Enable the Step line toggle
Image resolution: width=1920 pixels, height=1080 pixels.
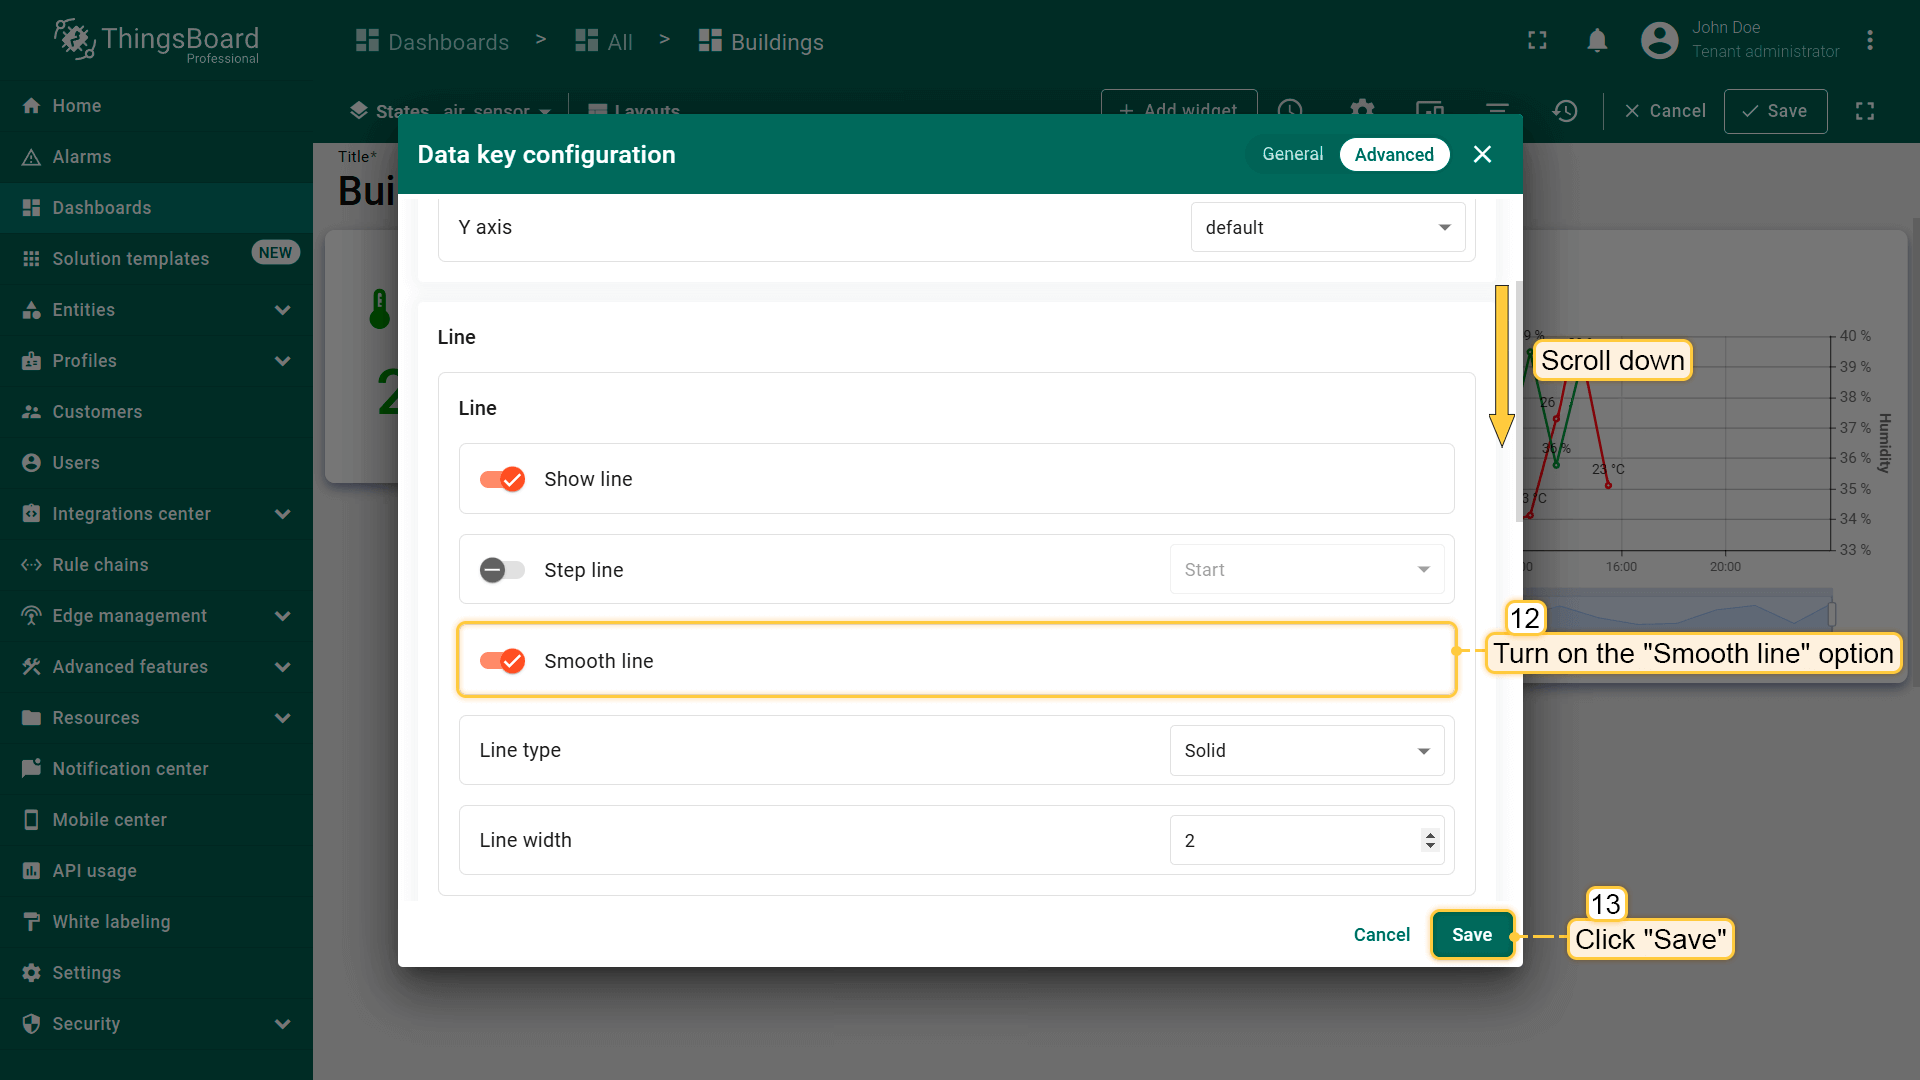pyautogui.click(x=502, y=570)
